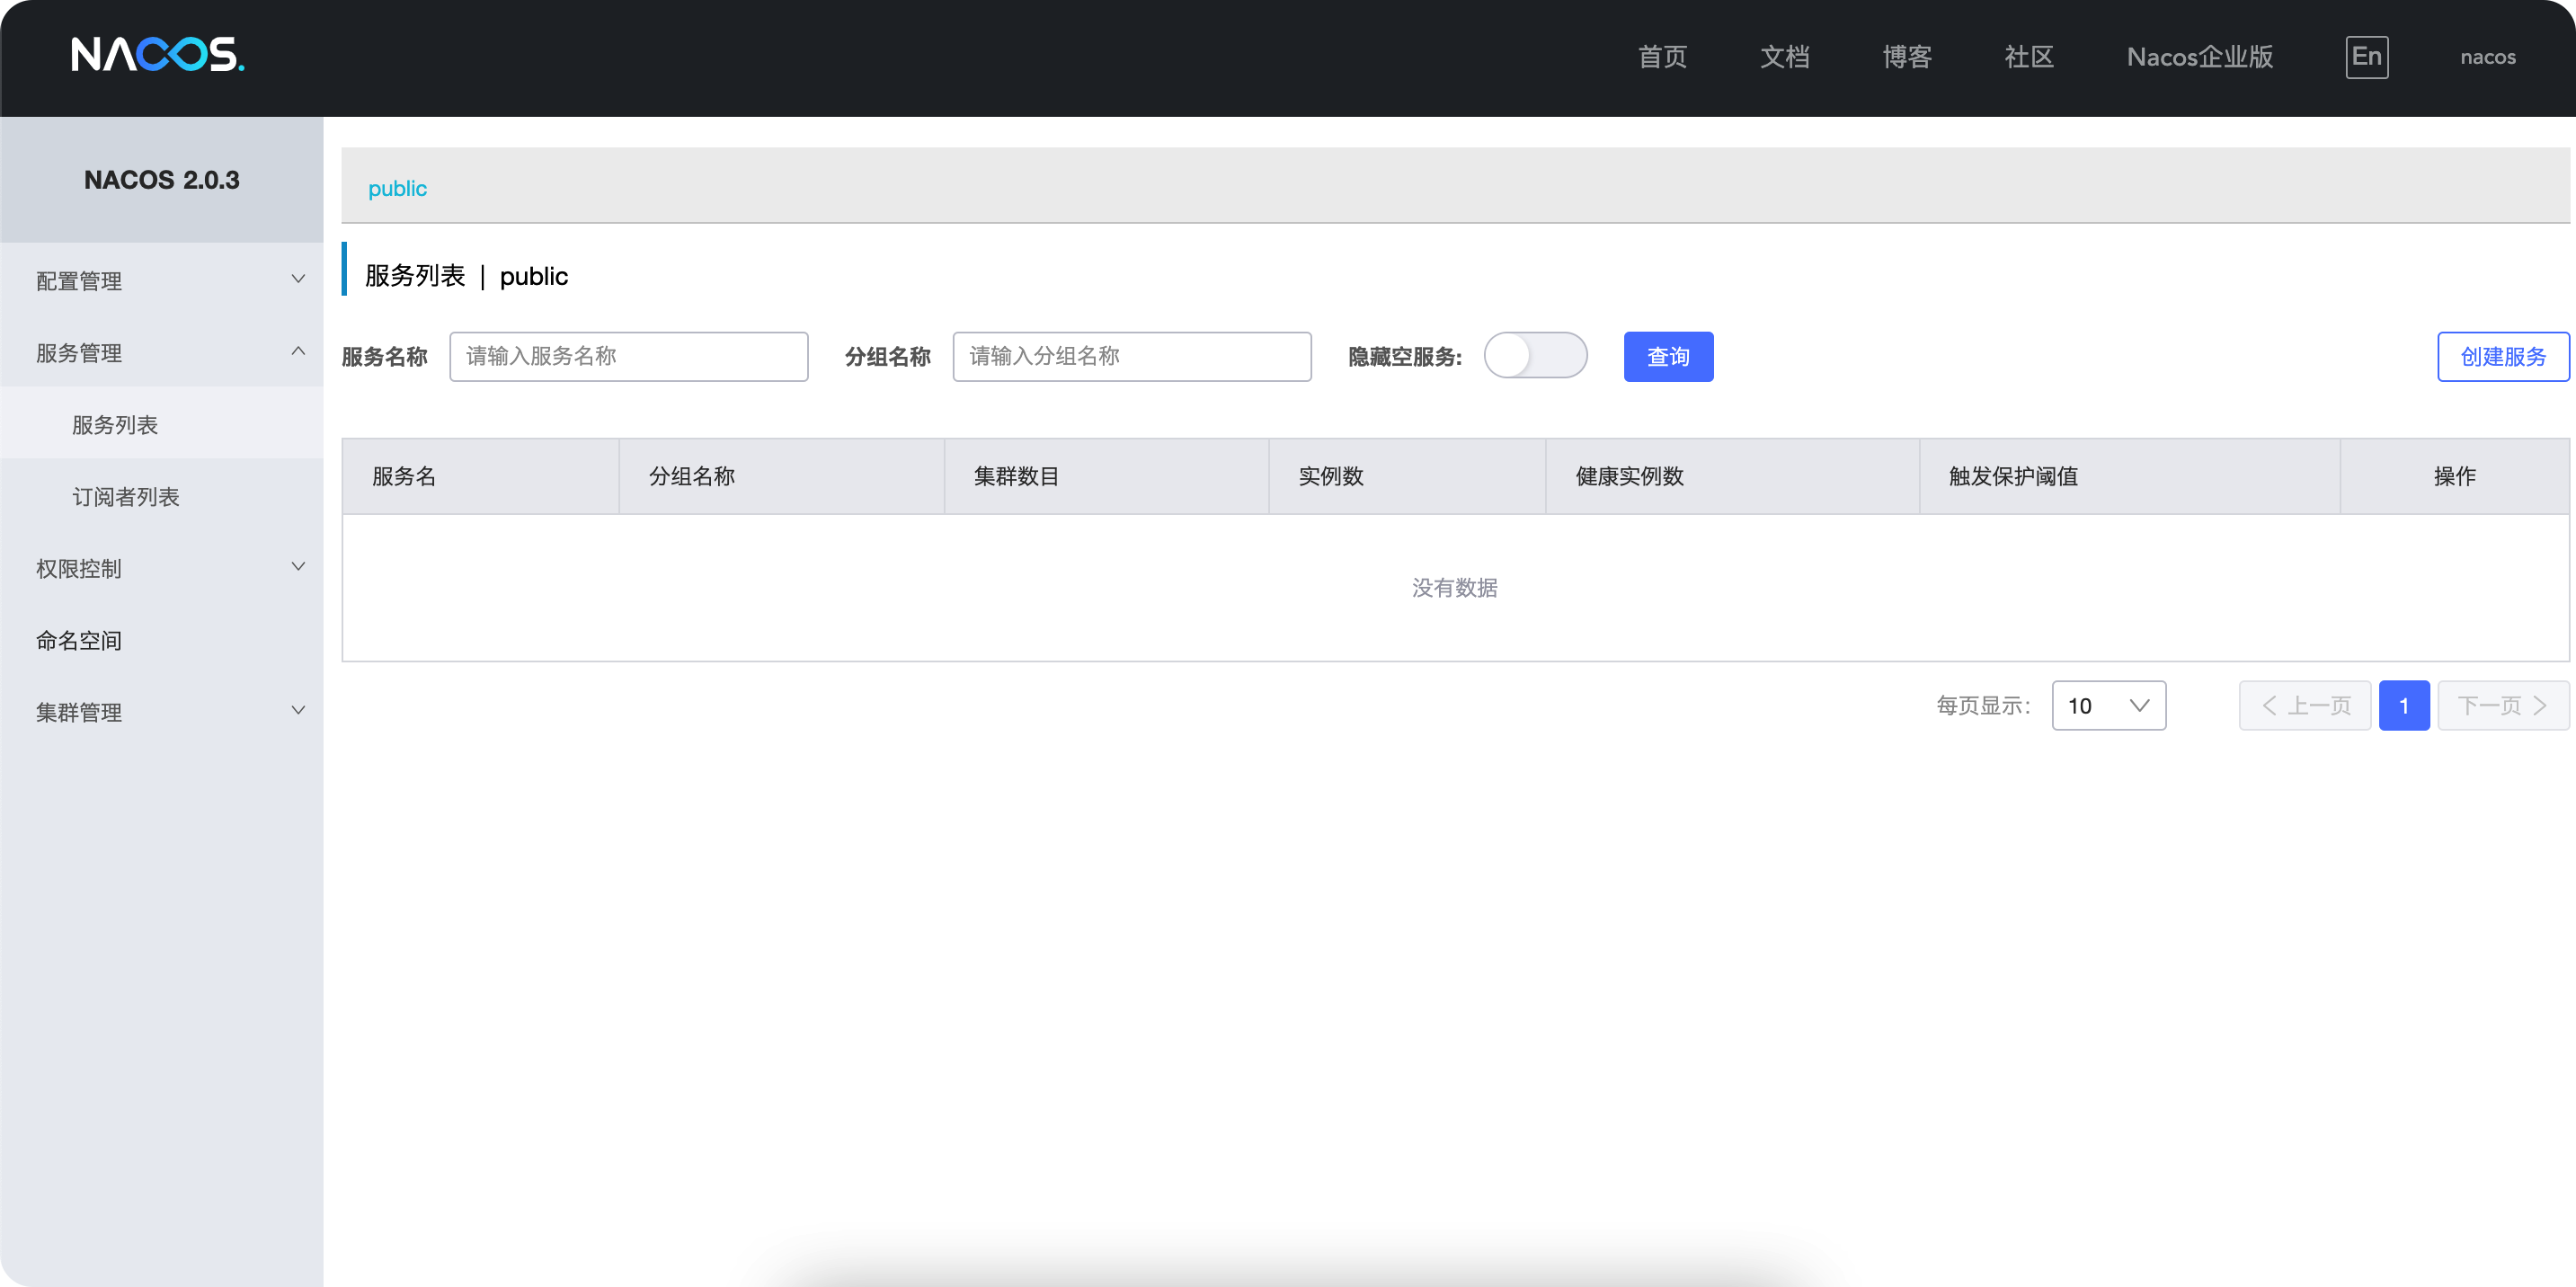Select 订阅者列表 in the sidebar
Image resolution: width=2576 pixels, height=1287 pixels.
tap(124, 496)
